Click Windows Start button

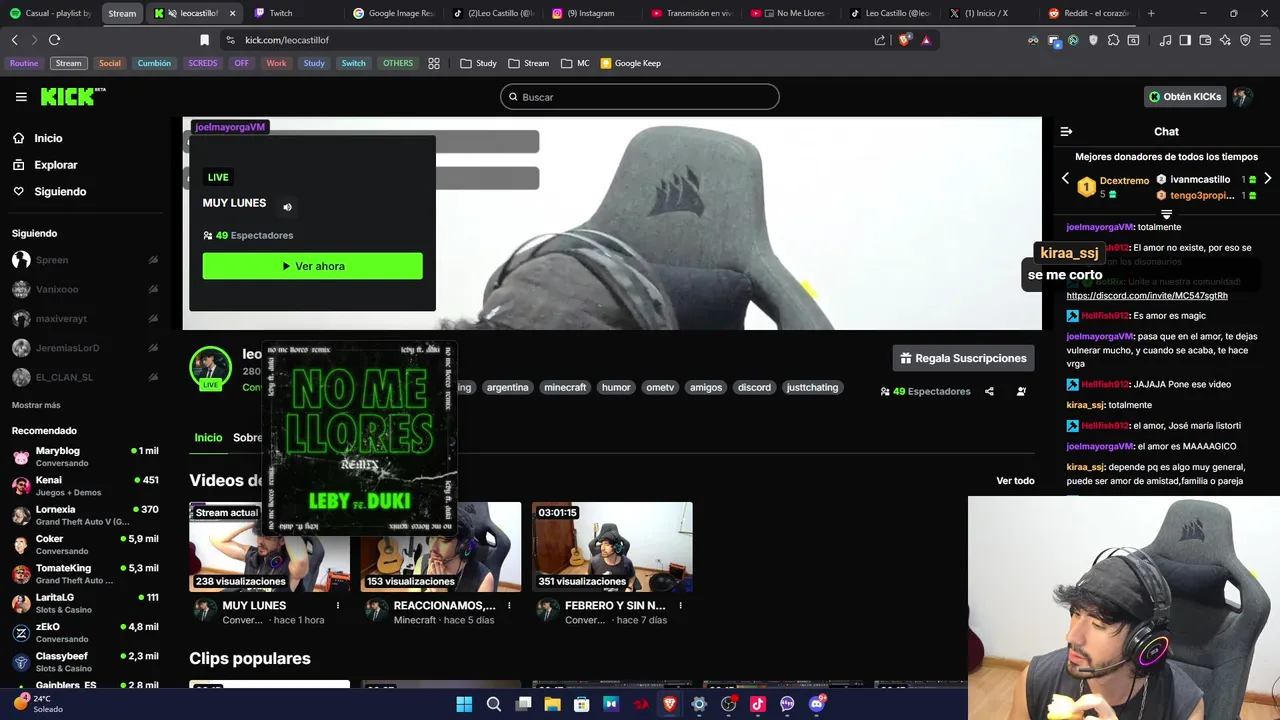pos(464,704)
